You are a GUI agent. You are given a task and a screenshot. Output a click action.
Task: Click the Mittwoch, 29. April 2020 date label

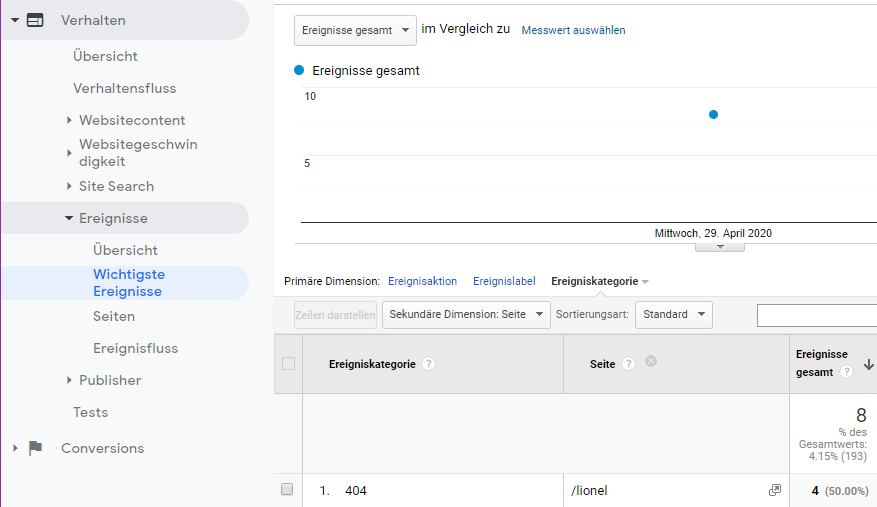(713, 233)
